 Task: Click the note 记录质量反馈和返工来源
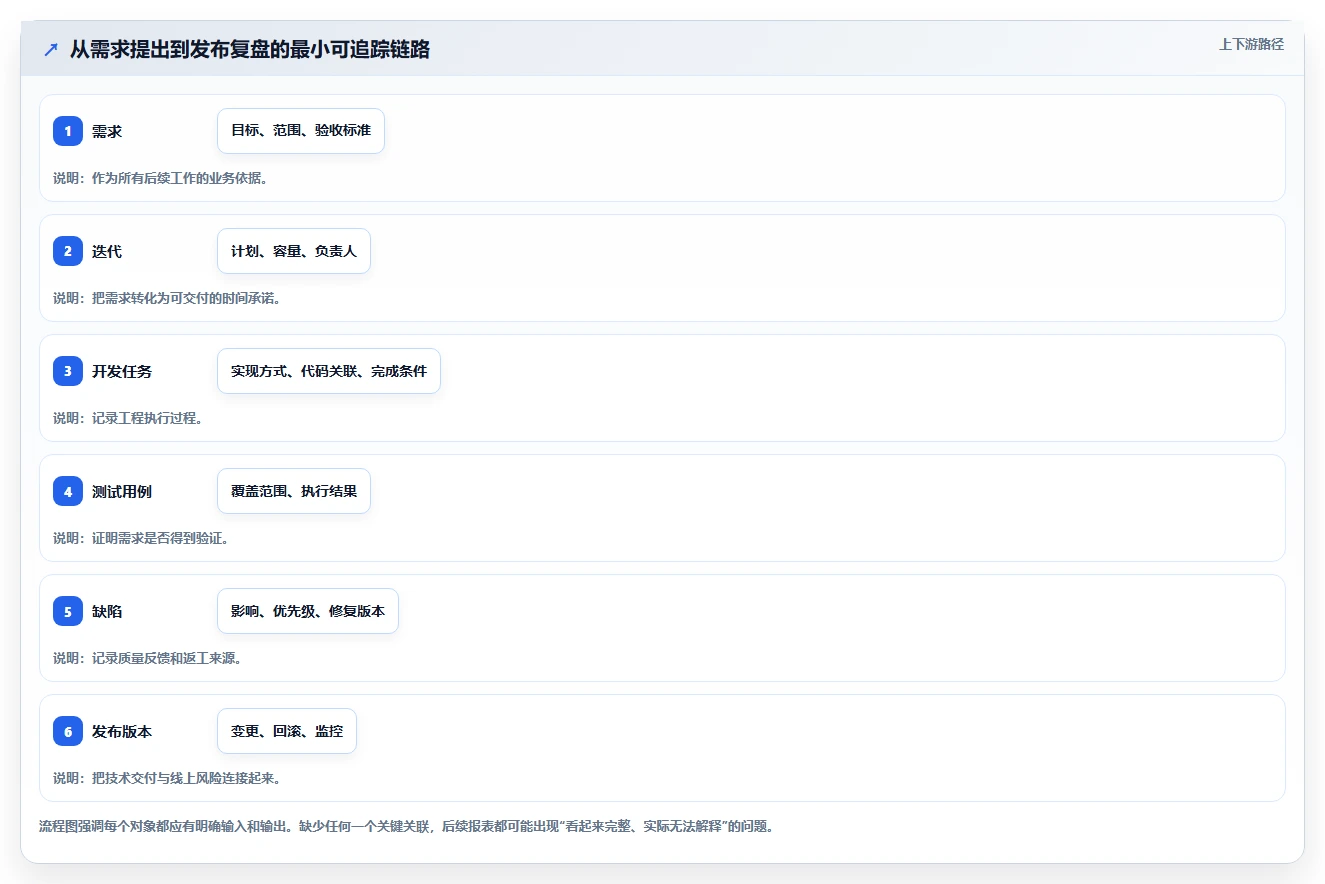(148, 658)
